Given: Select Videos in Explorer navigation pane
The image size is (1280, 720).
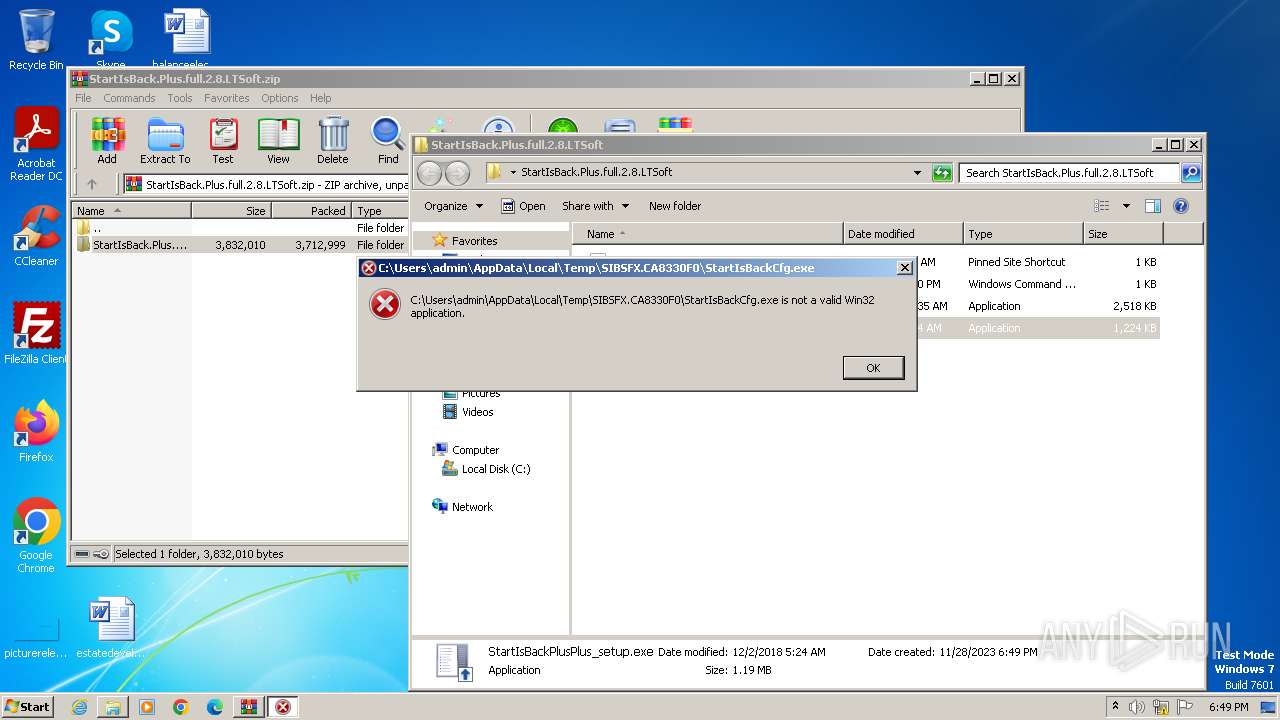Looking at the screenshot, I should coord(477,412).
